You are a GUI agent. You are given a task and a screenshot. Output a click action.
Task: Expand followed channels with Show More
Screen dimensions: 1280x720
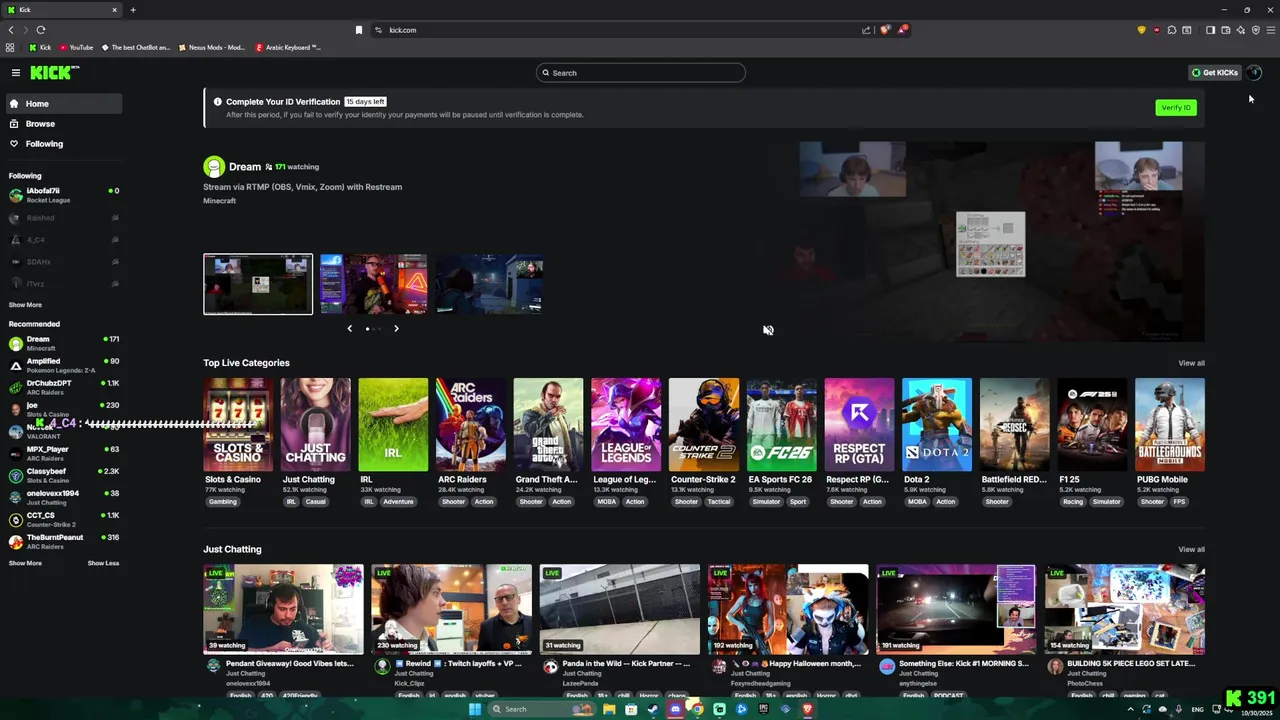(25, 305)
